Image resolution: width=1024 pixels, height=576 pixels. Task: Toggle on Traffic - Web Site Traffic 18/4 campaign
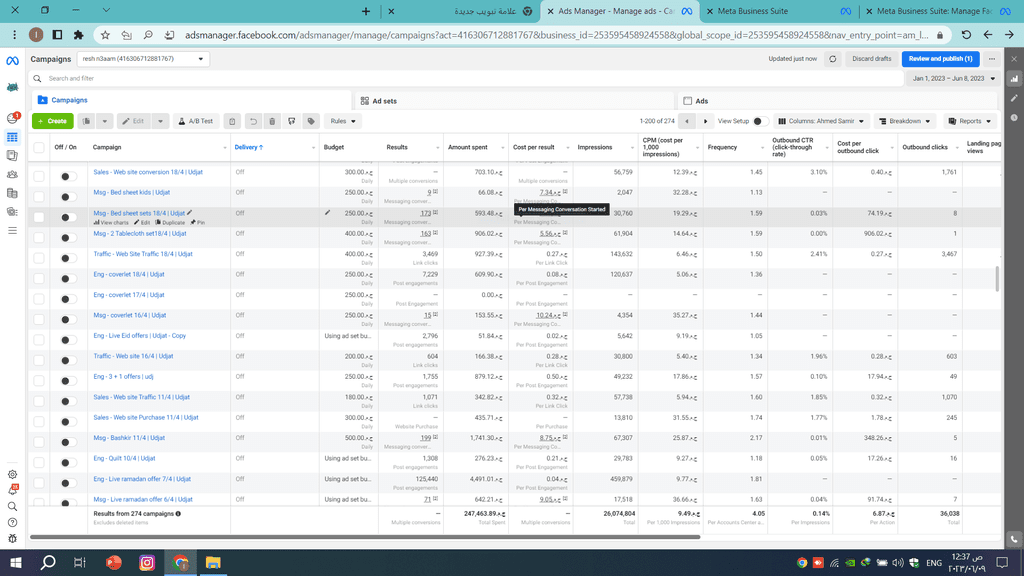(x=67, y=258)
